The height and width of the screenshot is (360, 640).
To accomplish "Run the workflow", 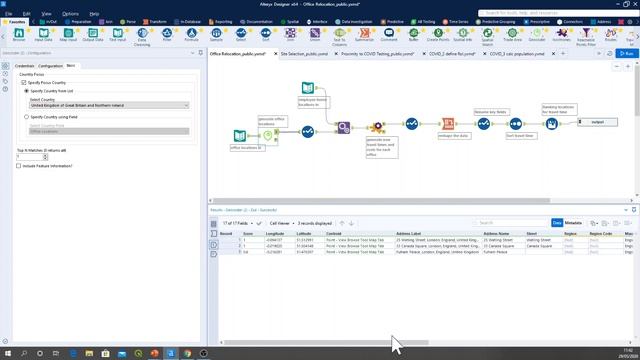I will click(x=627, y=53).
